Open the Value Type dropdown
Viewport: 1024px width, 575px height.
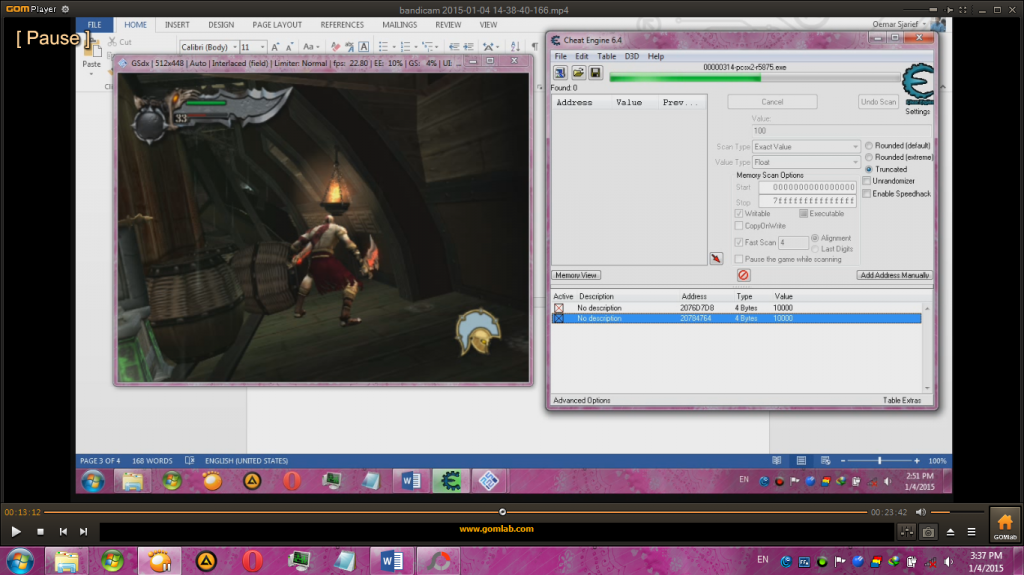click(x=806, y=162)
